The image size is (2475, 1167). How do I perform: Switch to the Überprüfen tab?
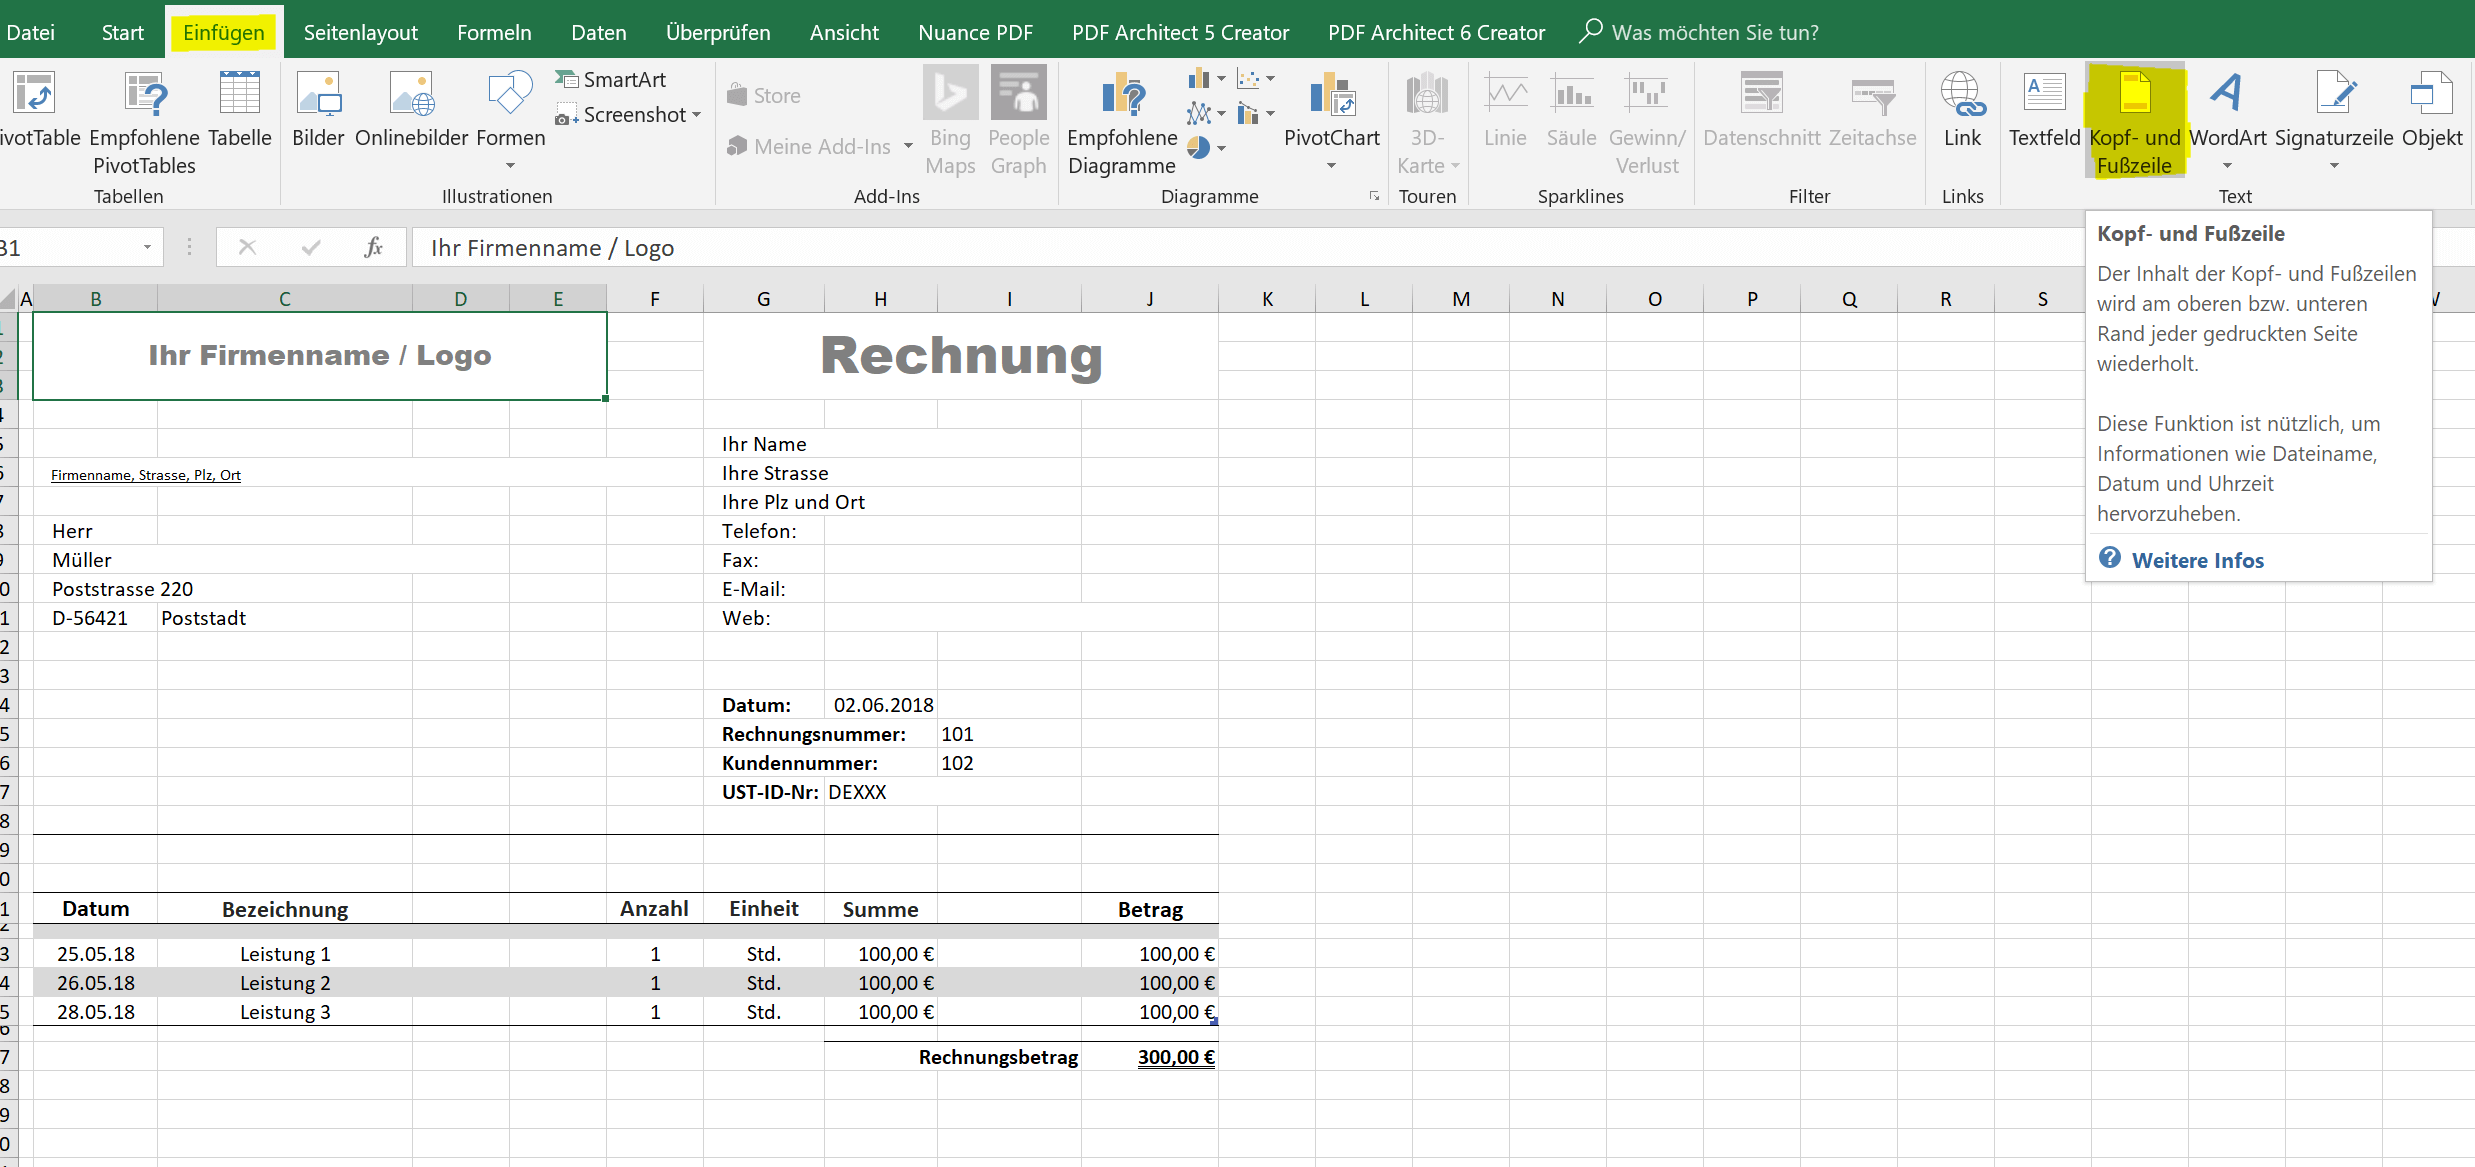(x=718, y=32)
